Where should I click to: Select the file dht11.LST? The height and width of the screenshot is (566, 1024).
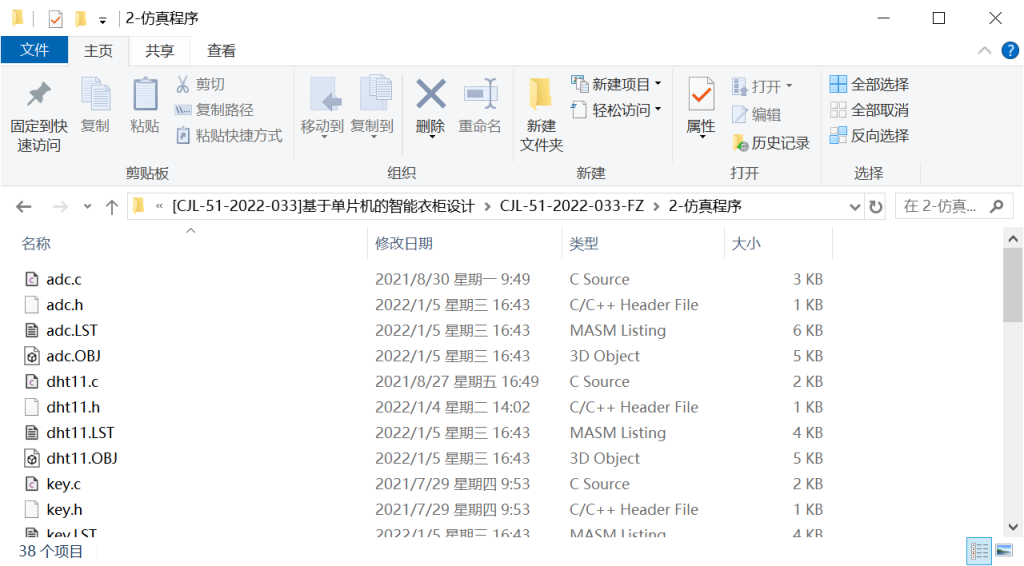point(80,433)
